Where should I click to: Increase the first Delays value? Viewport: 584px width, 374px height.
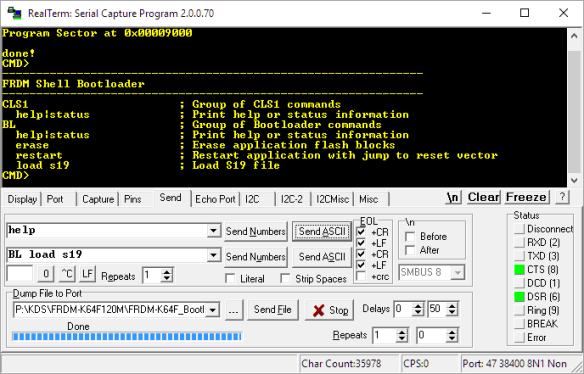[418, 305]
